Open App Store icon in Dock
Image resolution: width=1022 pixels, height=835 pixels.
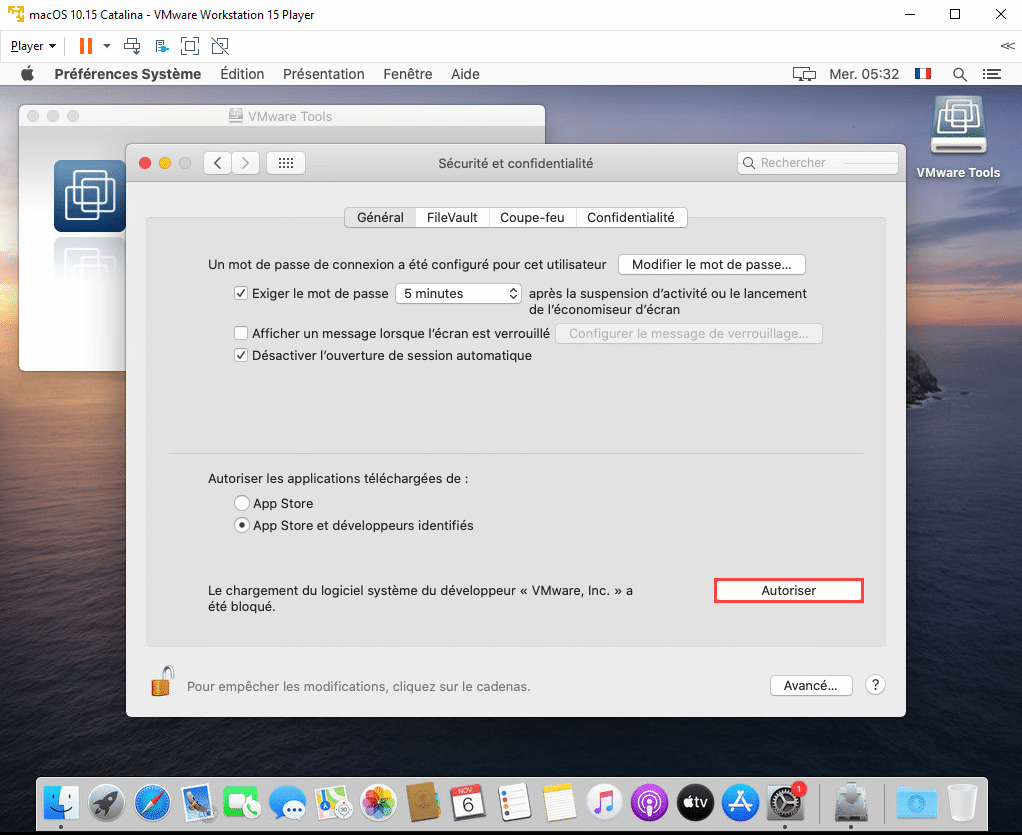coord(740,802)
